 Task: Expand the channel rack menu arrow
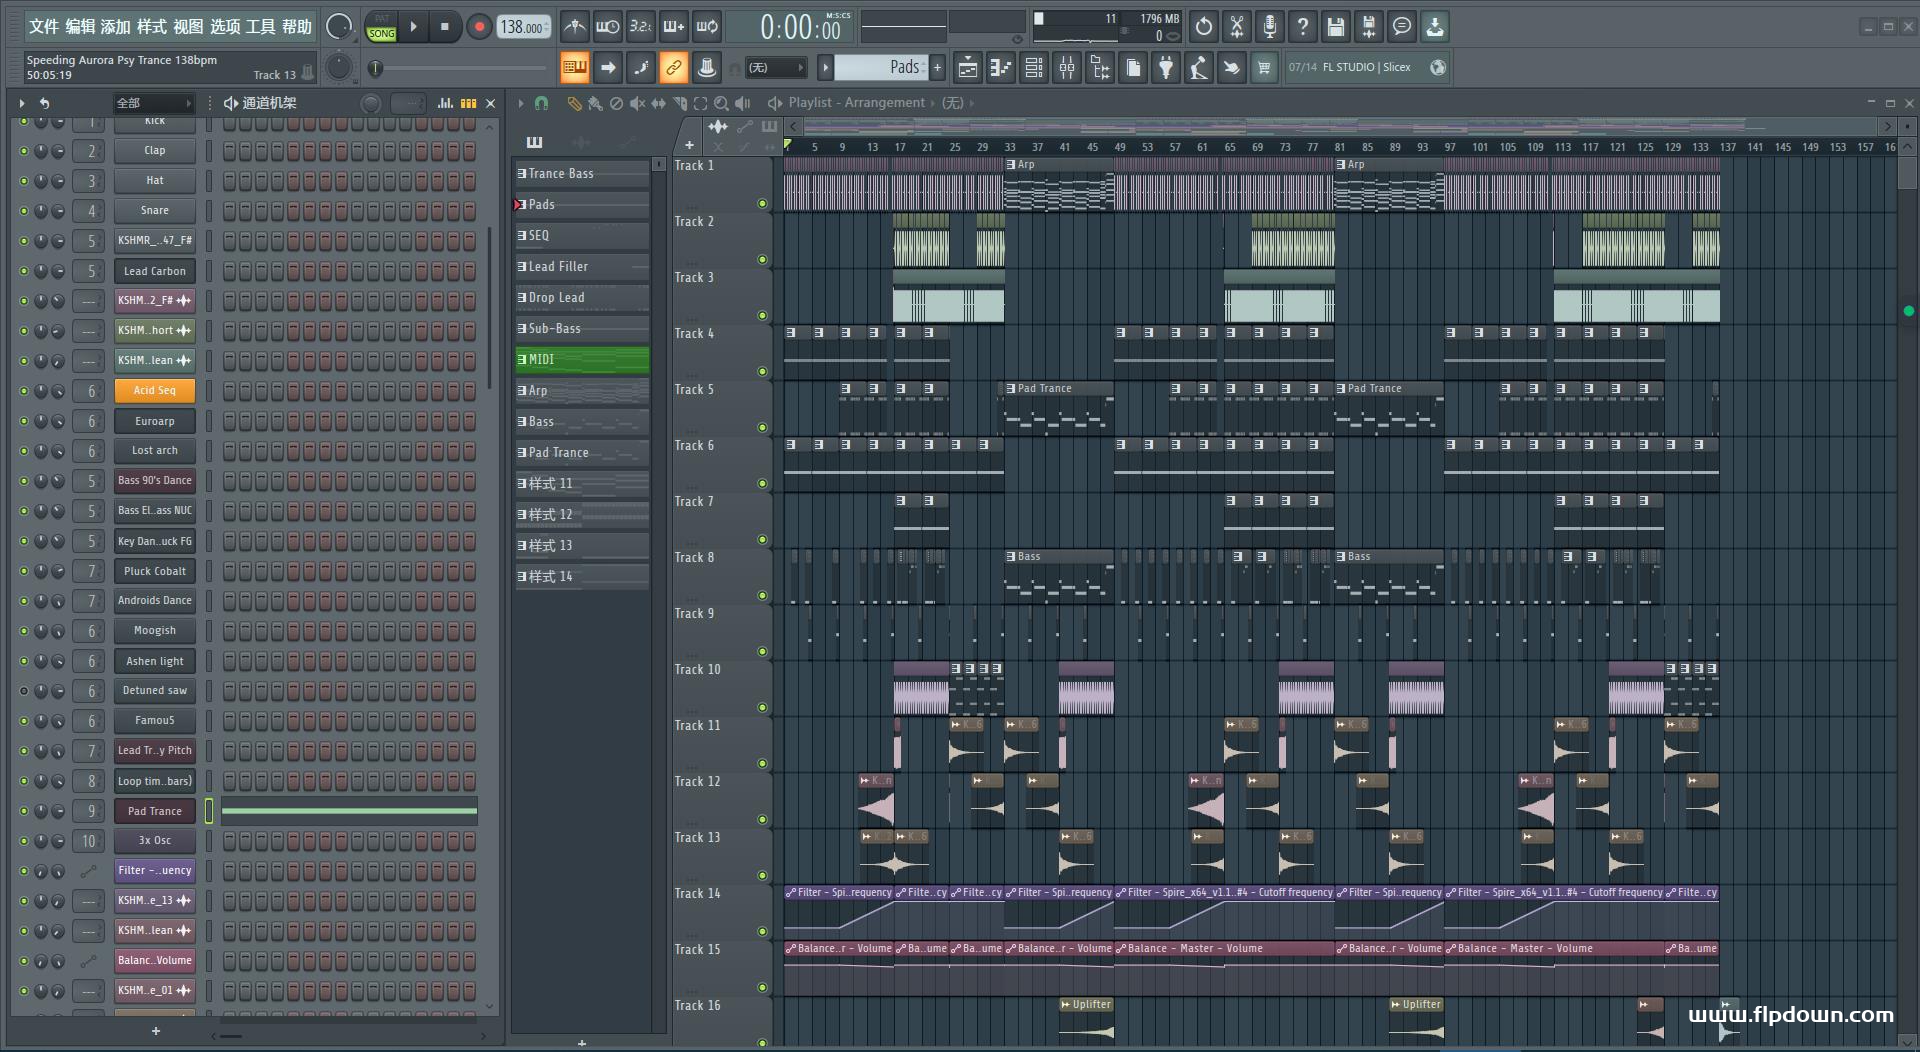pos(21,103)
